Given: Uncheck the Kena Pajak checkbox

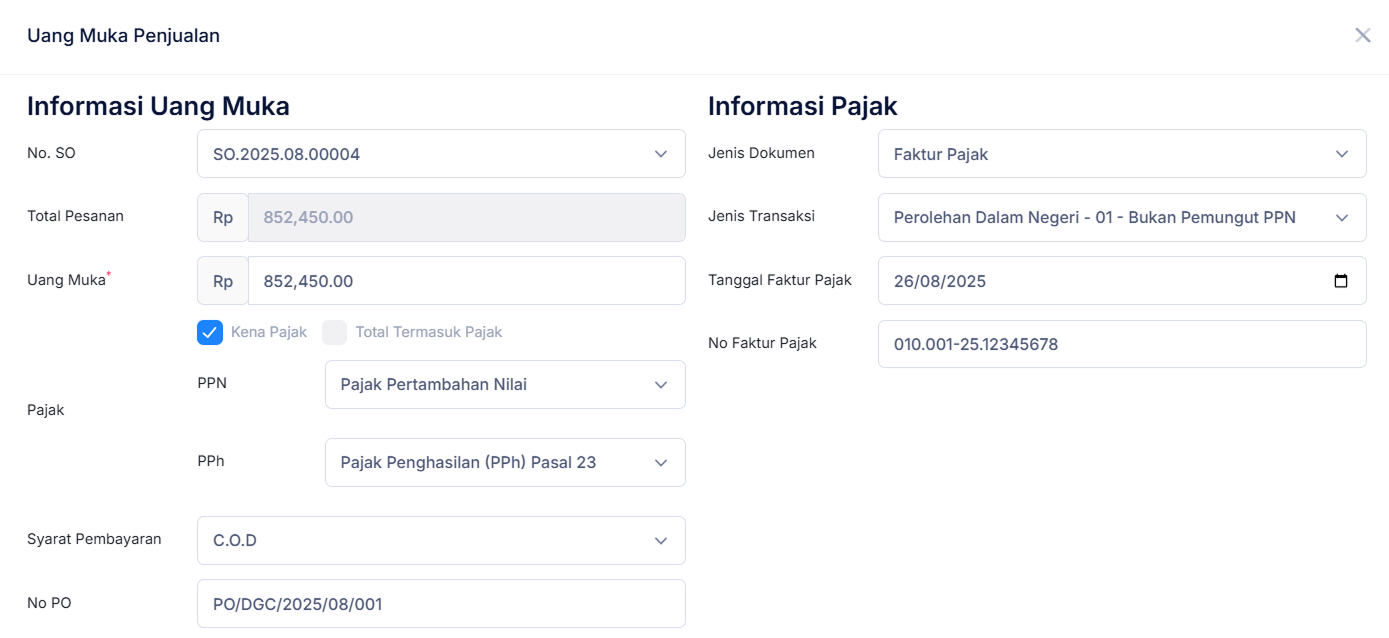Looking at the screenshot, I should pos(210,331).
